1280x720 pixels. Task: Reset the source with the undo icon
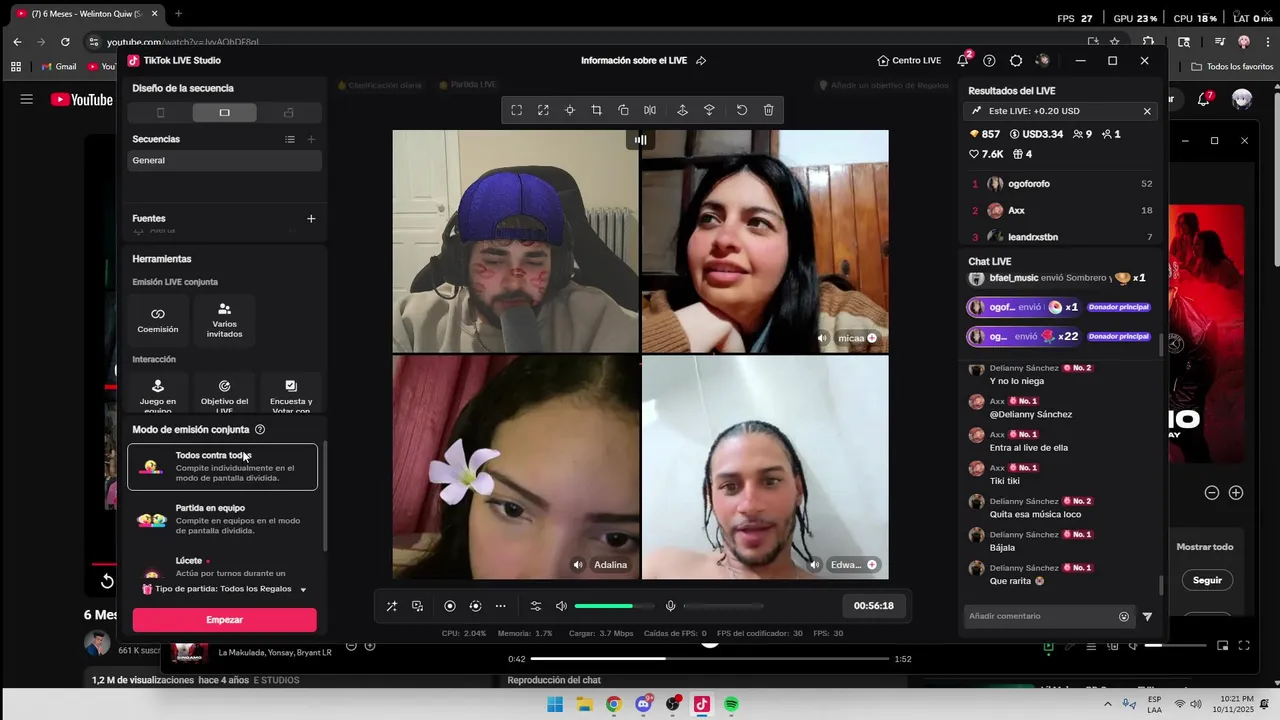(742, 110)
